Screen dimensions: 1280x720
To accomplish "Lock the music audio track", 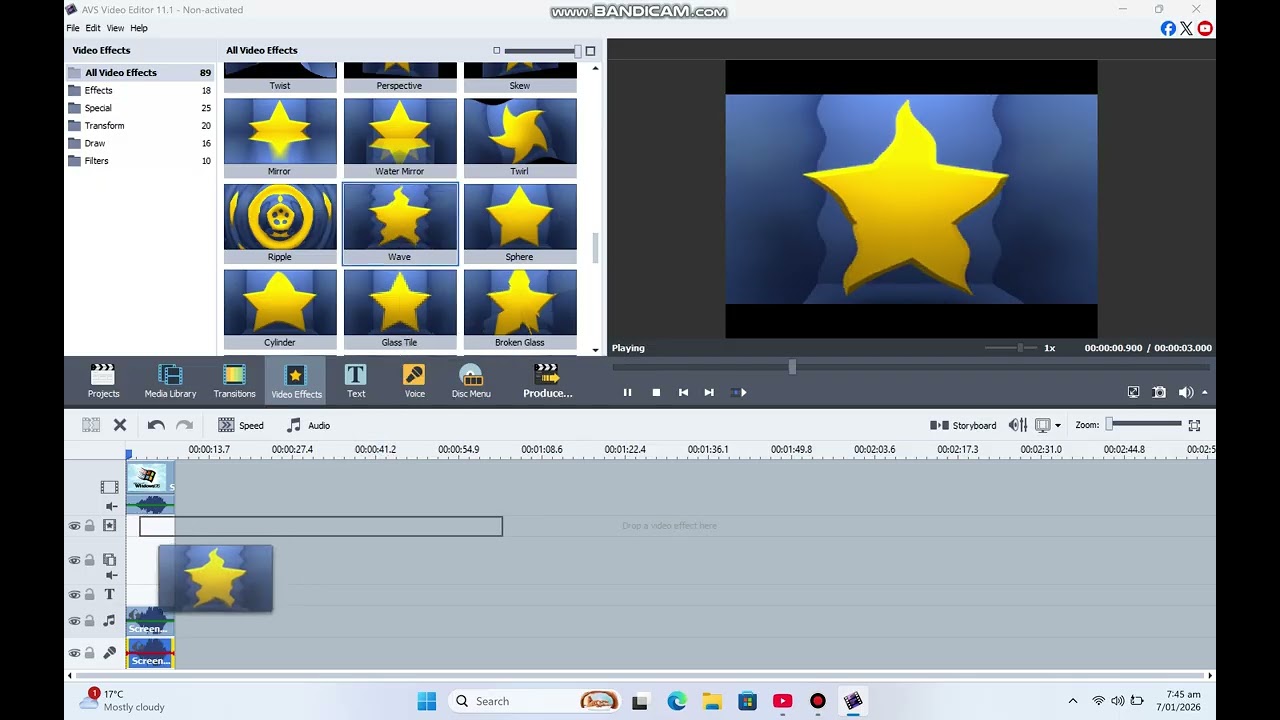I will (89, 621).
